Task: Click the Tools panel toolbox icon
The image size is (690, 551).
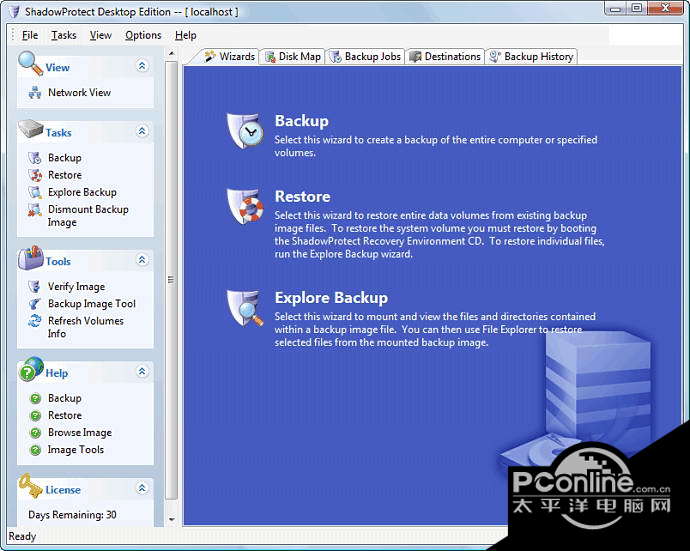Action: [x=30, y=258]
